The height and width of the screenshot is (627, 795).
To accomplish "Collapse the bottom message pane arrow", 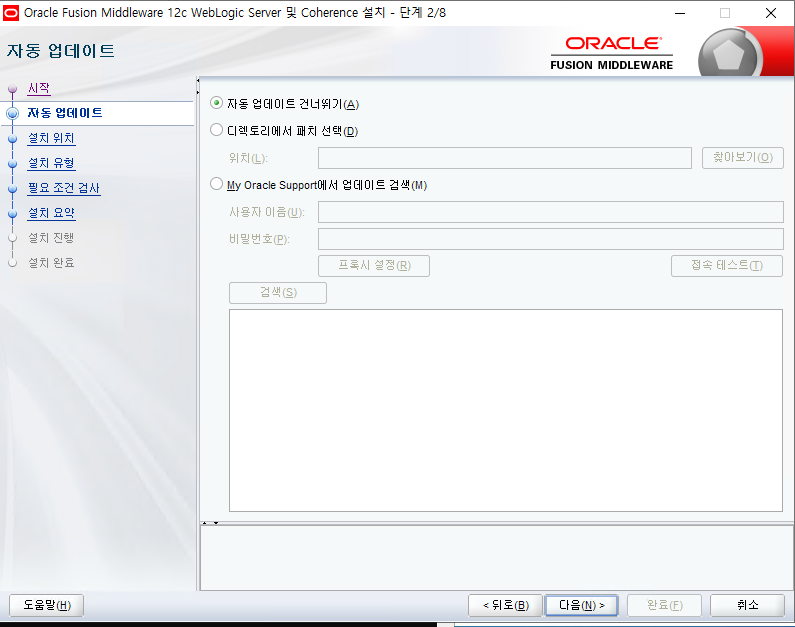I will (216, 523).
